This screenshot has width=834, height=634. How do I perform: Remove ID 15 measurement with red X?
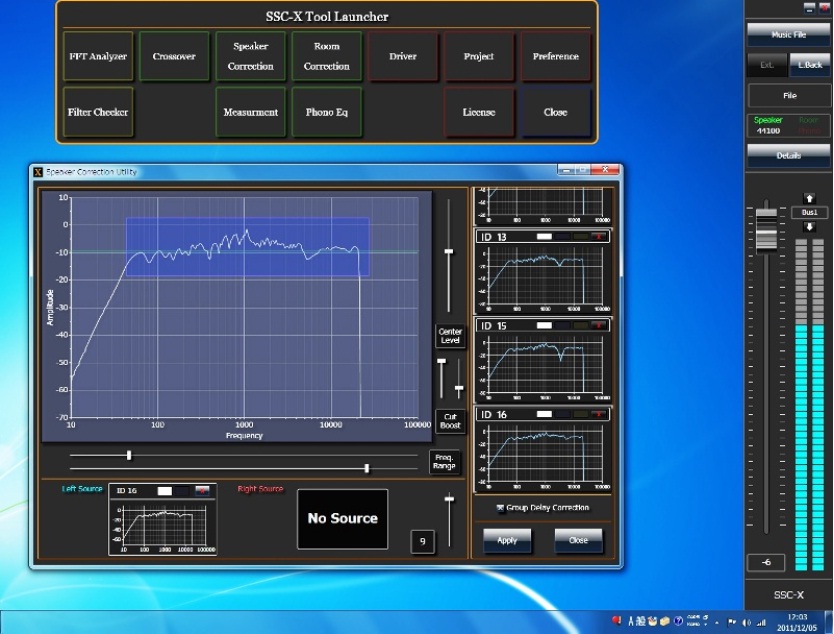point(598,326)
